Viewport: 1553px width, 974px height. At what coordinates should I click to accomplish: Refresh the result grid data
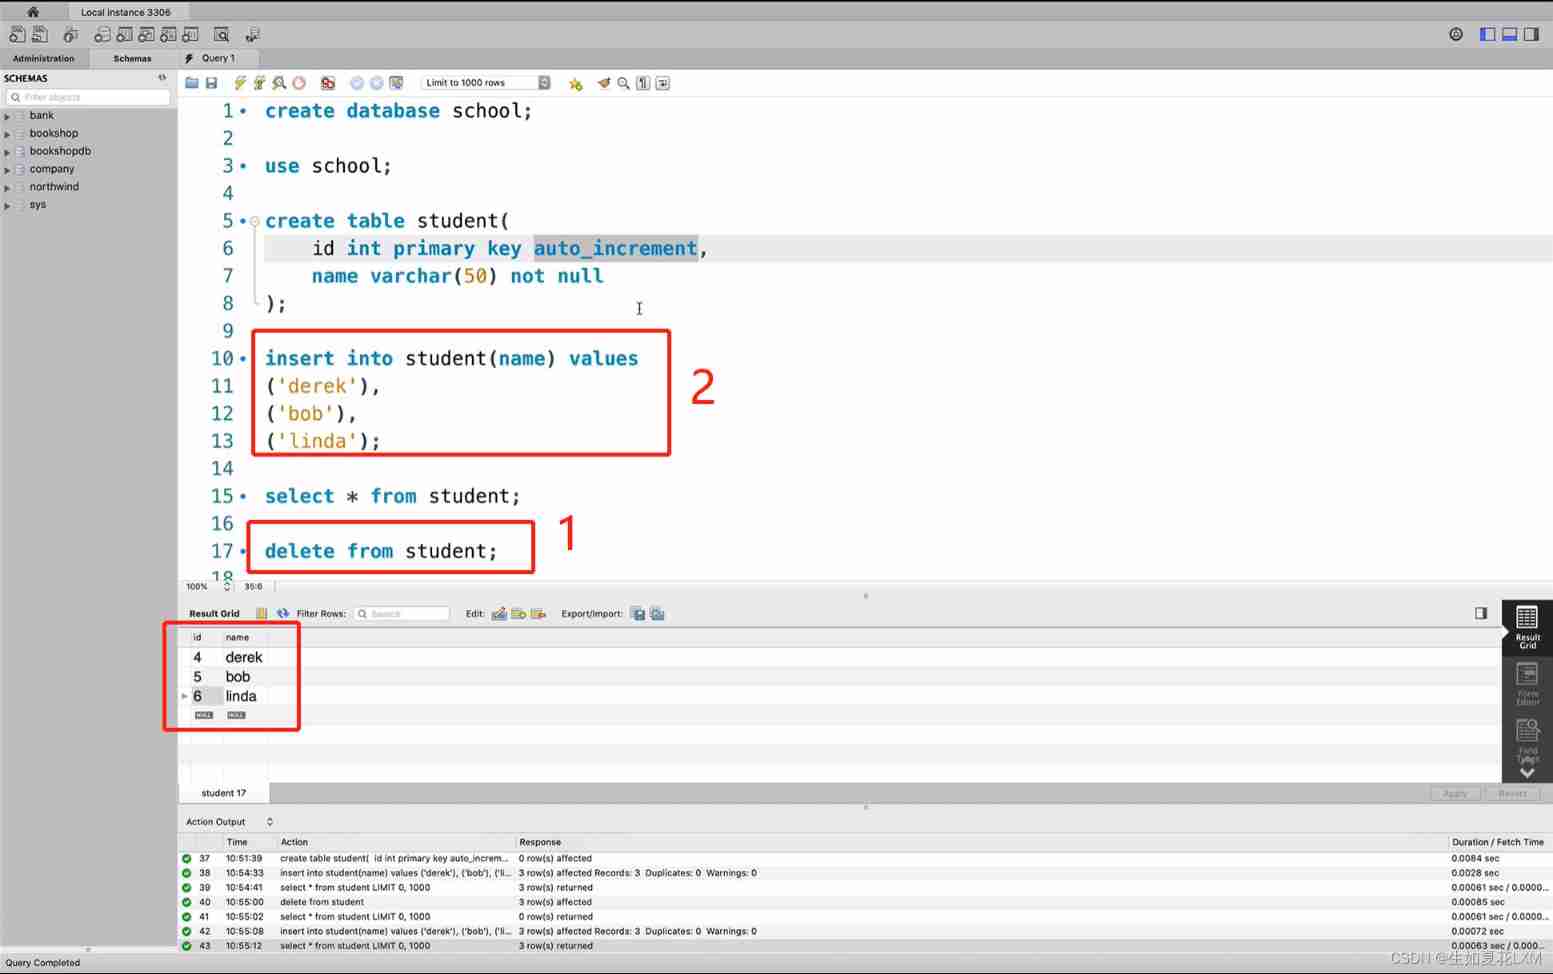pos(283,613)
